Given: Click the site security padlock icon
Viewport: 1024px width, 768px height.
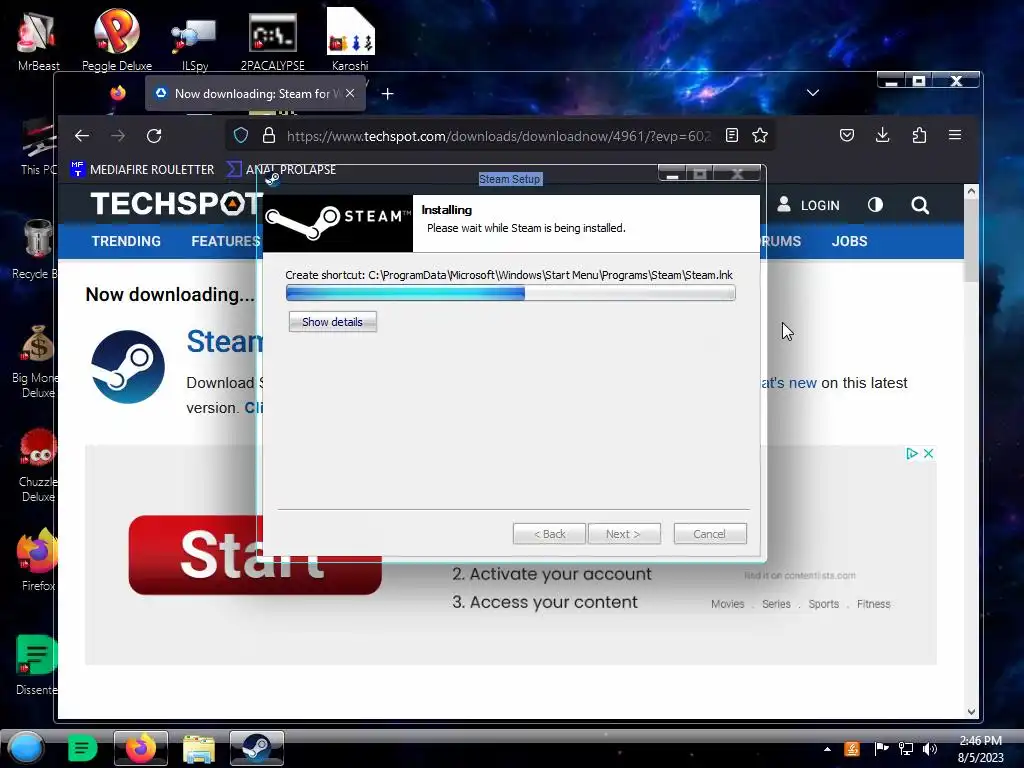Looking at the screenshot, I should coord(268,135).
